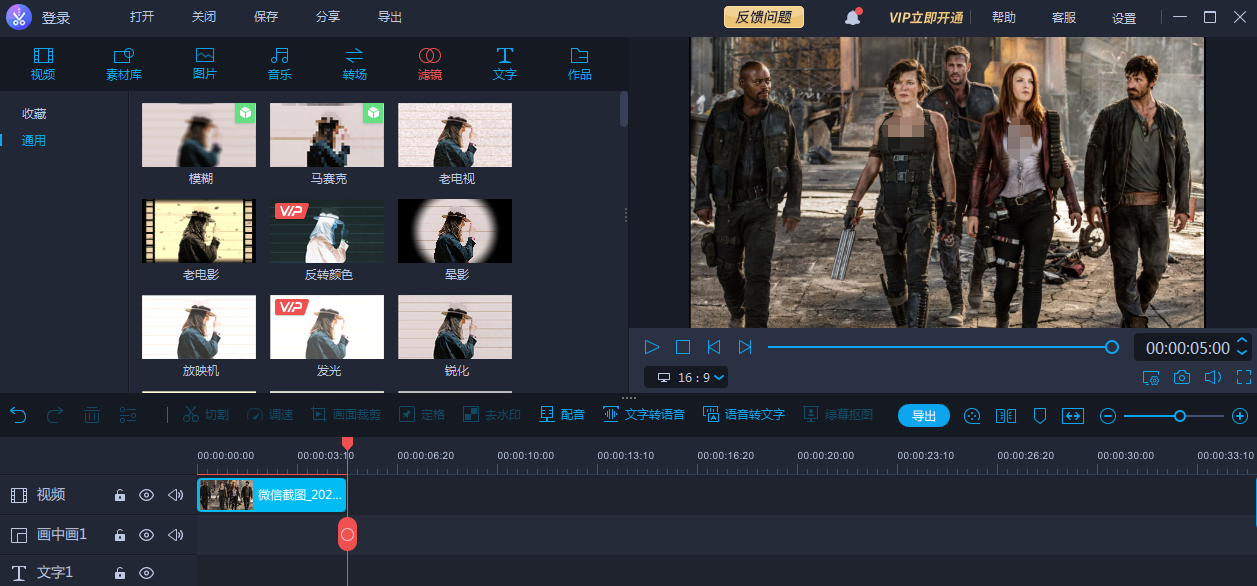
Task: Switch to the 音乐 tab
Action: (280, 63)
